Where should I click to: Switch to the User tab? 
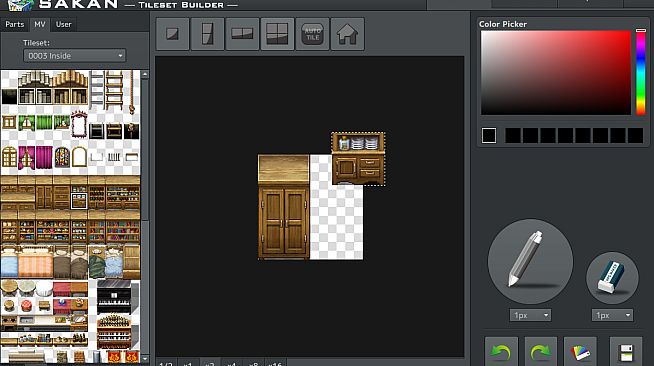tap(63, 24)
